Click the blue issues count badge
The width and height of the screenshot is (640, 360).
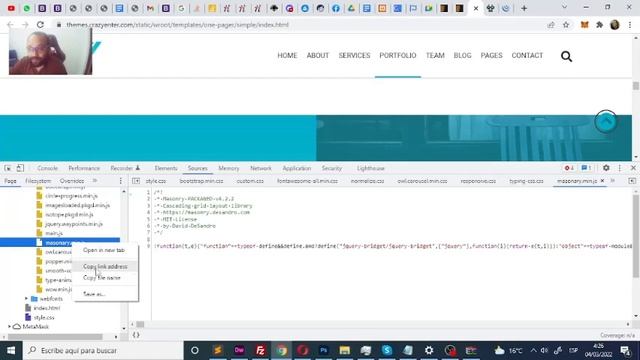pos(586,168)
